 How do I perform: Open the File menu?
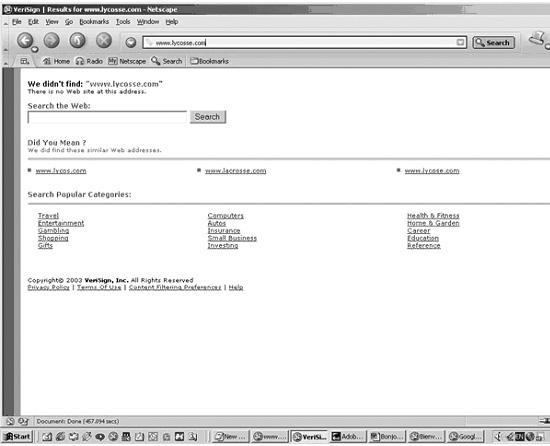(x=16, y=22)
